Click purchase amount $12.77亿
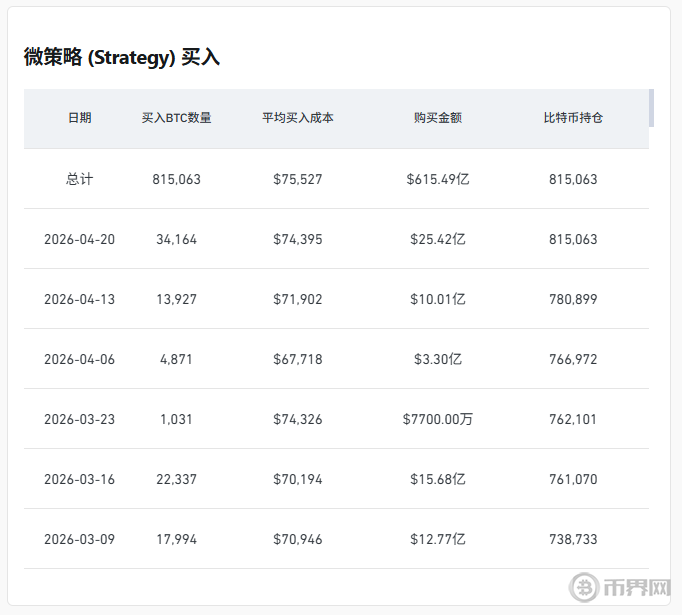Screen dimensions: 682x615 (x=438, y=539)
